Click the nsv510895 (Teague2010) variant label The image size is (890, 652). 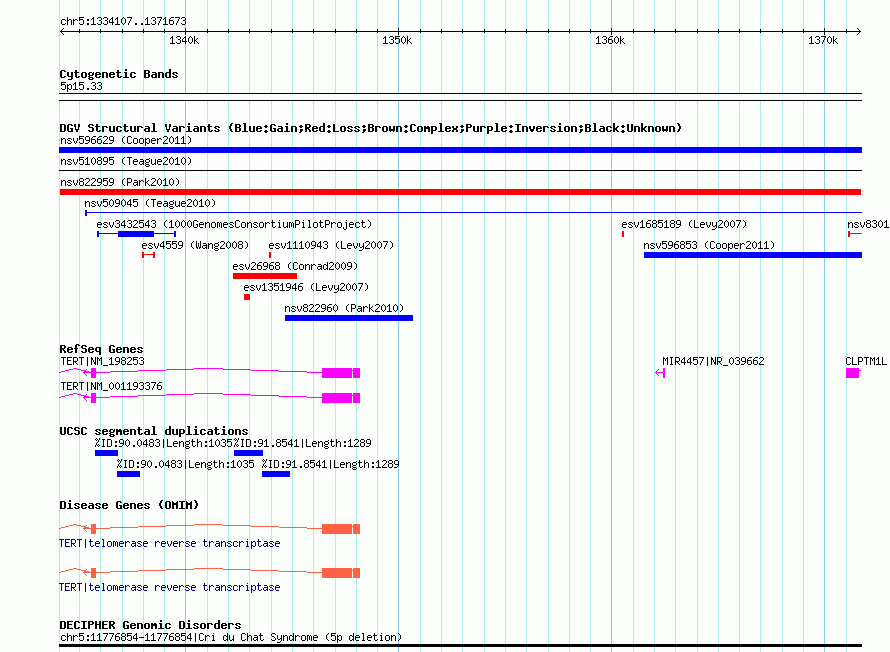[x=126, y=161]
